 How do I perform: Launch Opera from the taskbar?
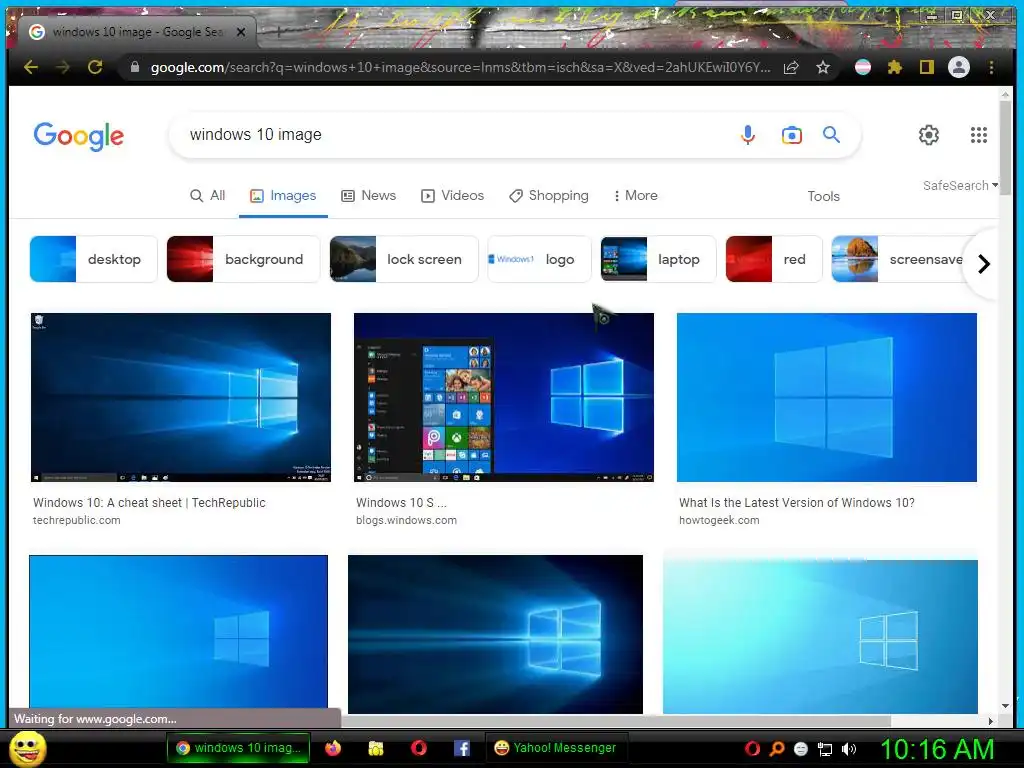[419, 748]
